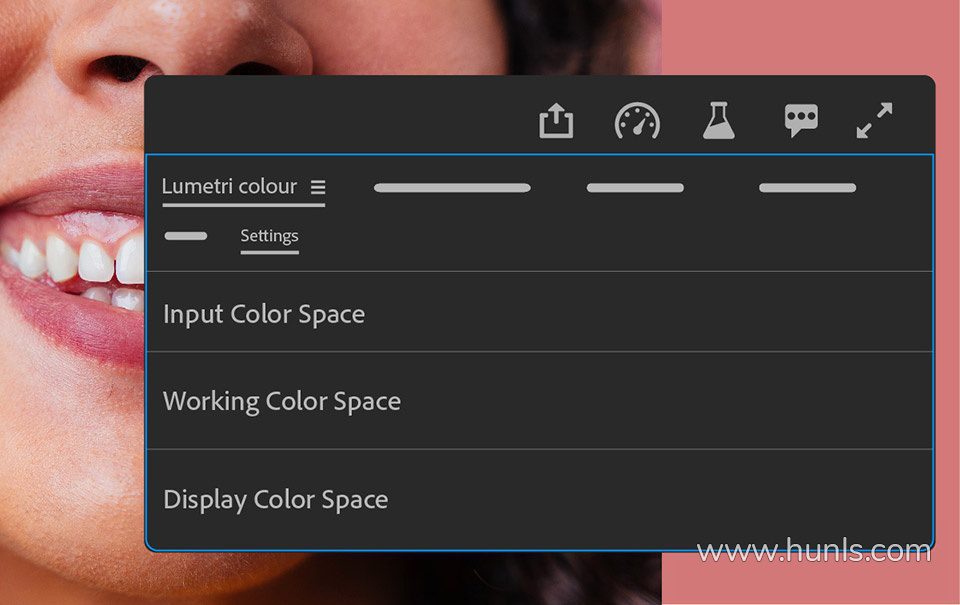The height and width of the screenshot is (605, 960).
Task: Expand the Working Color Space section
Action: coord(539,400)
